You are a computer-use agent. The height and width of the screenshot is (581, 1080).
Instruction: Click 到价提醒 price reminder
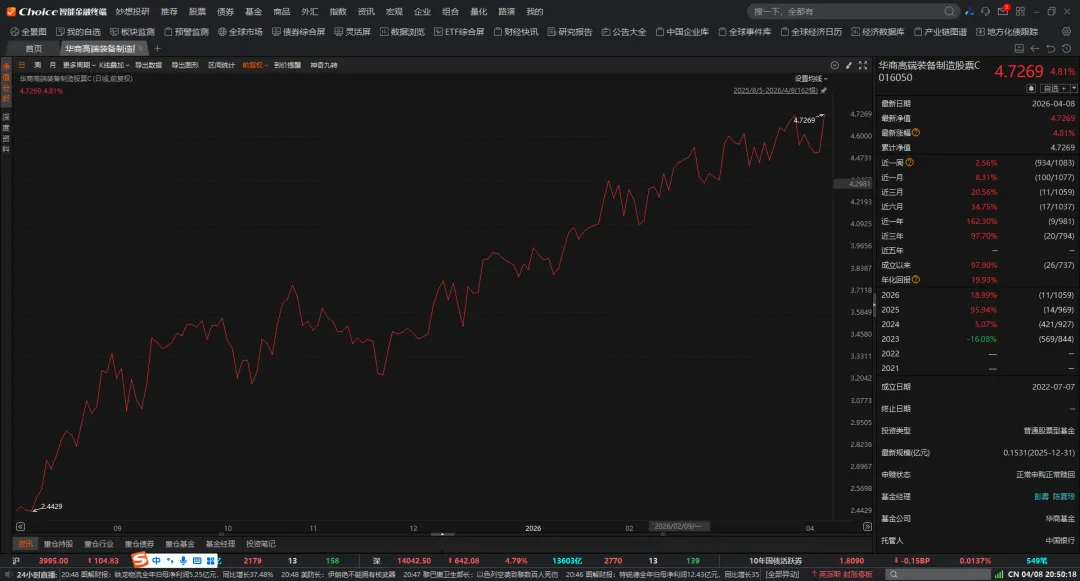287,65
